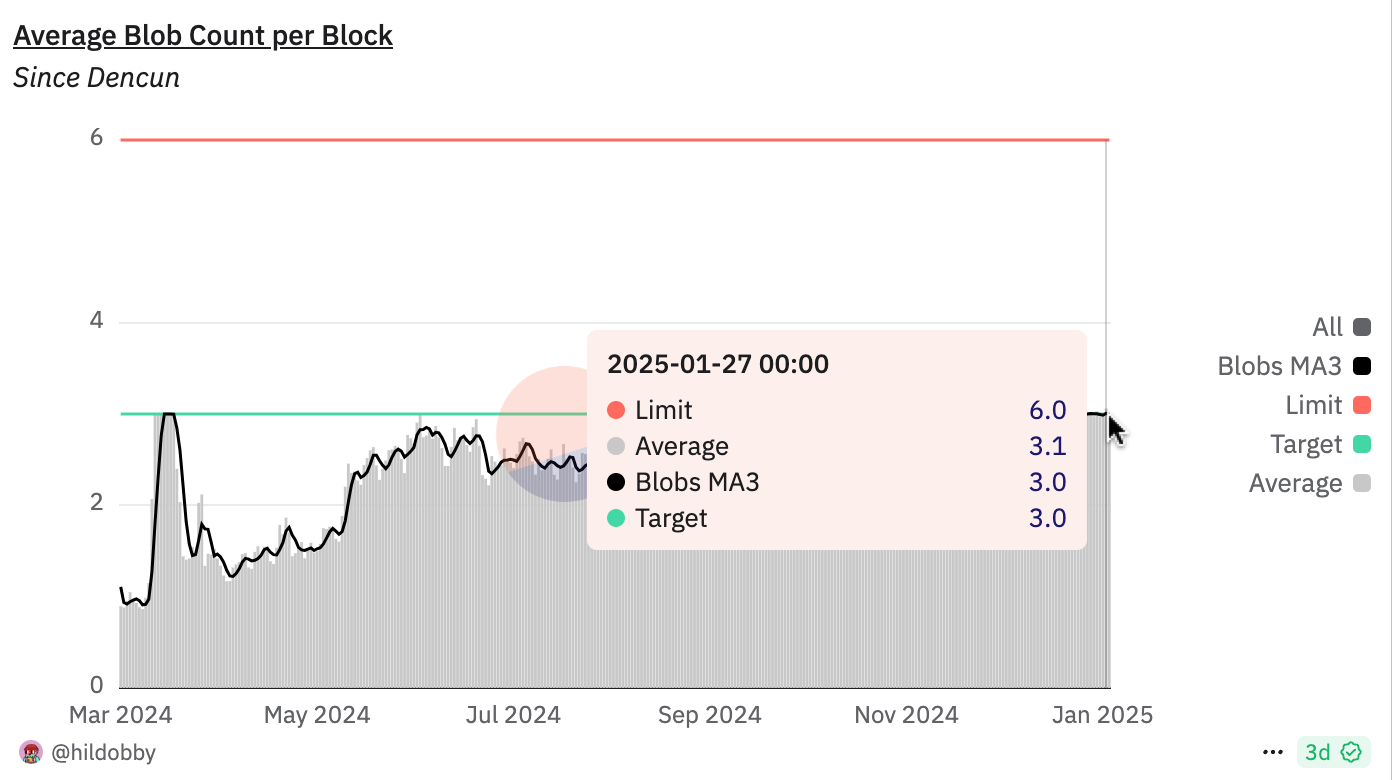The image size is (1392, 780).
Task: Click the green verified checkmark icon
Action: tap(1351, 752)
